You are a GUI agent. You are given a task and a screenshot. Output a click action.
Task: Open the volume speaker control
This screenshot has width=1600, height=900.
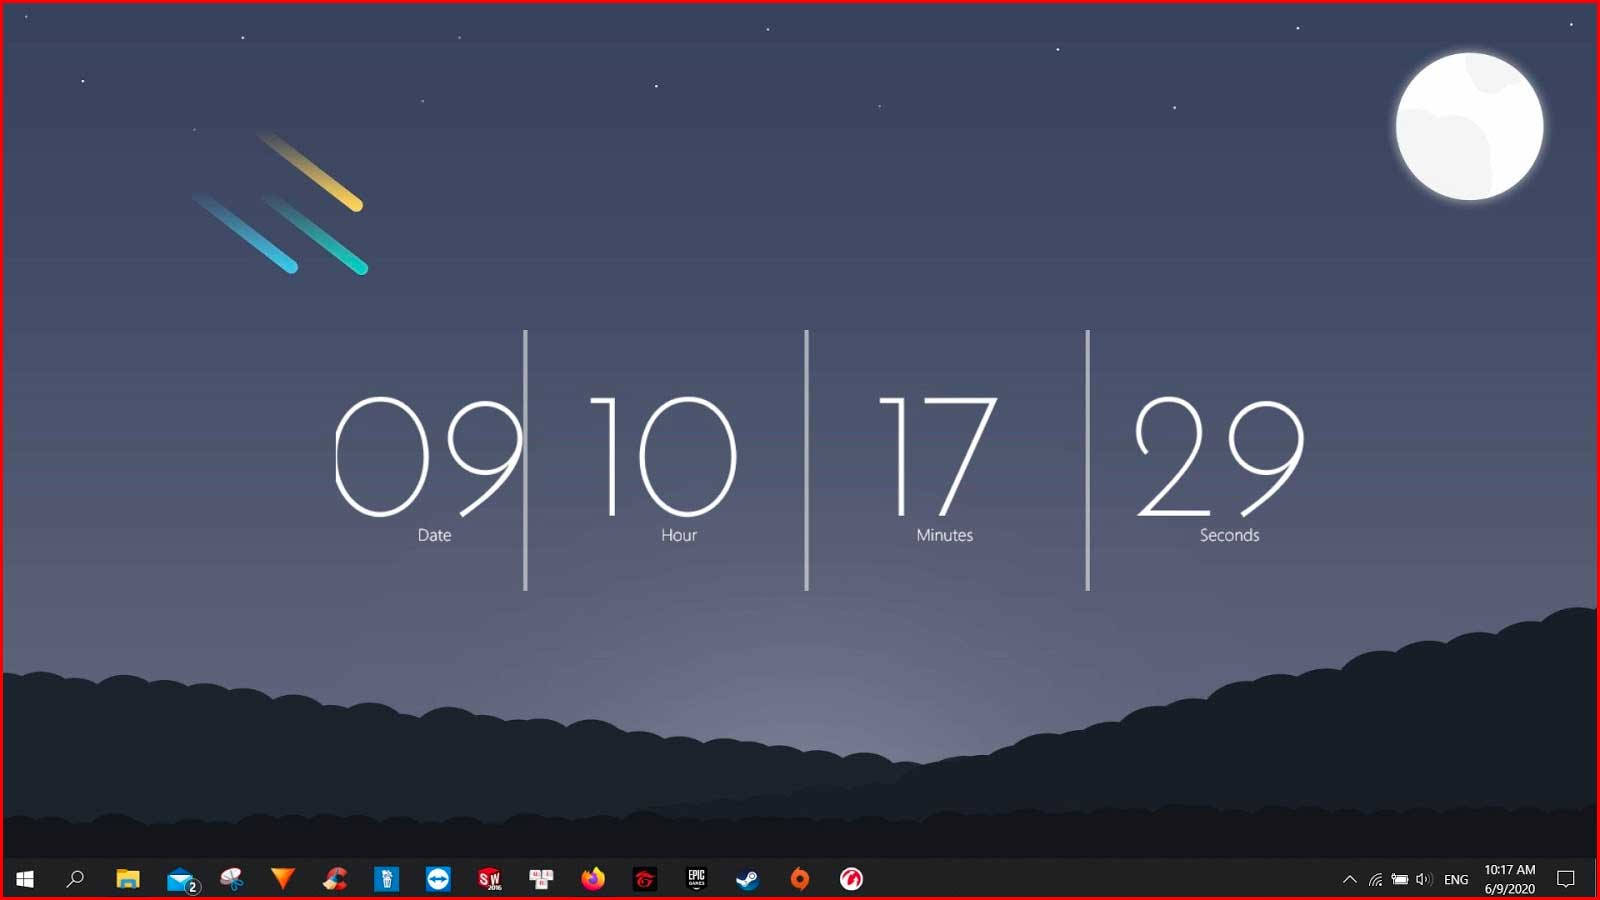[1424, 880]
